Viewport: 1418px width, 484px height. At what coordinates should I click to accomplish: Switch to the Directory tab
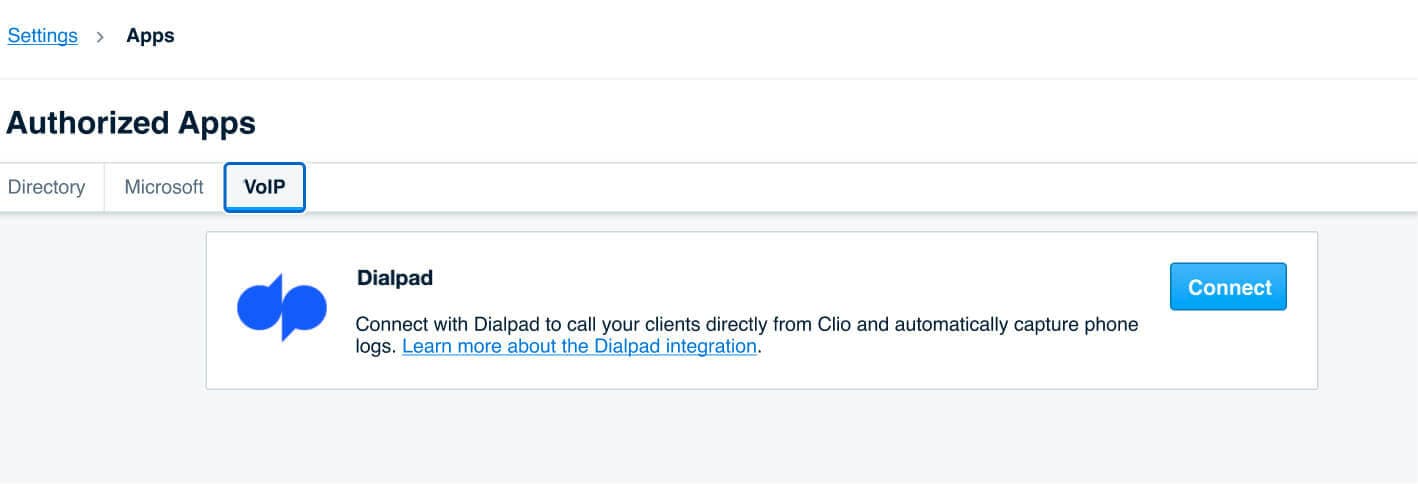pos(46,187)
